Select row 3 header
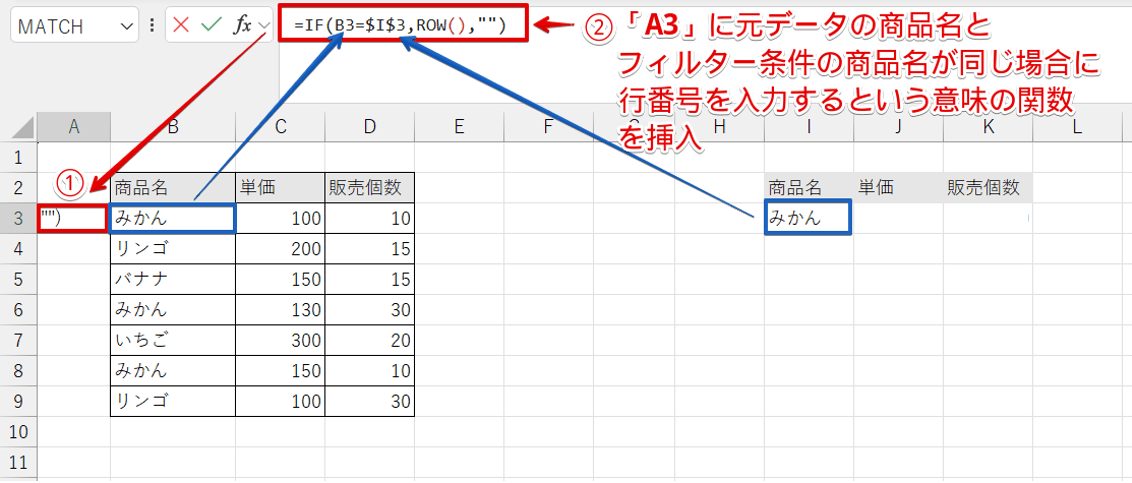The width and height of the screenshot is (1132, 483). click(19, 218)
